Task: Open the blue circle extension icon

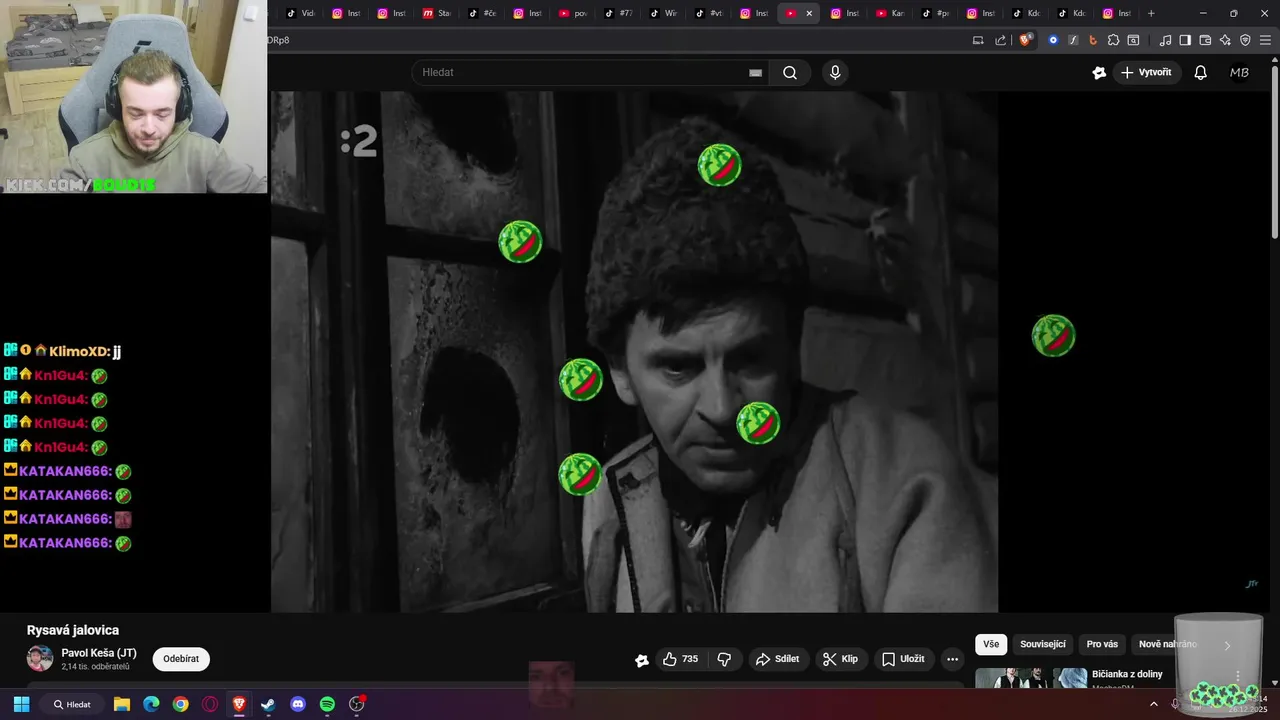Action: coord(1053,40)
